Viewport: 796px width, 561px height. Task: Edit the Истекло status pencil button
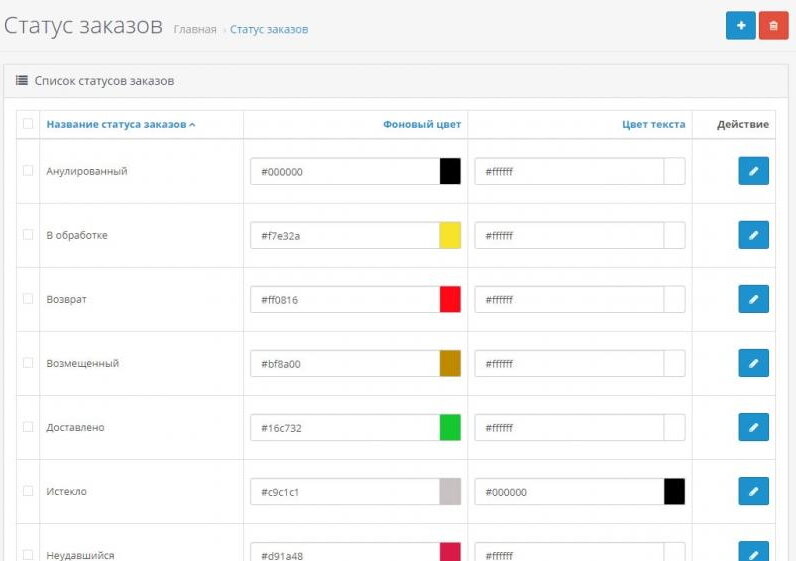[x=753, y=491]
